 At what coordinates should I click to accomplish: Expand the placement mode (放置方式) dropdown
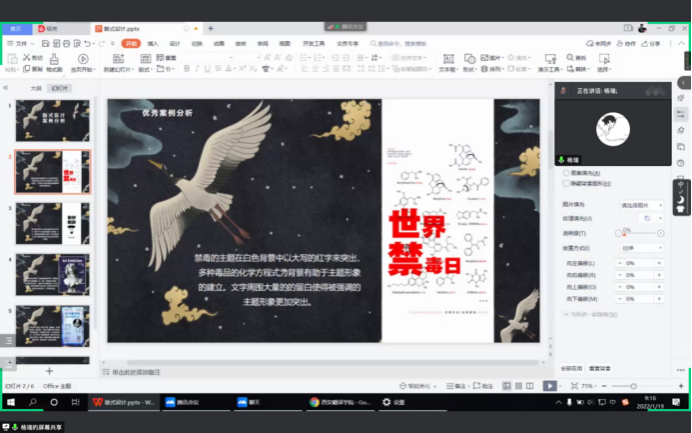[x=640, y=247]
